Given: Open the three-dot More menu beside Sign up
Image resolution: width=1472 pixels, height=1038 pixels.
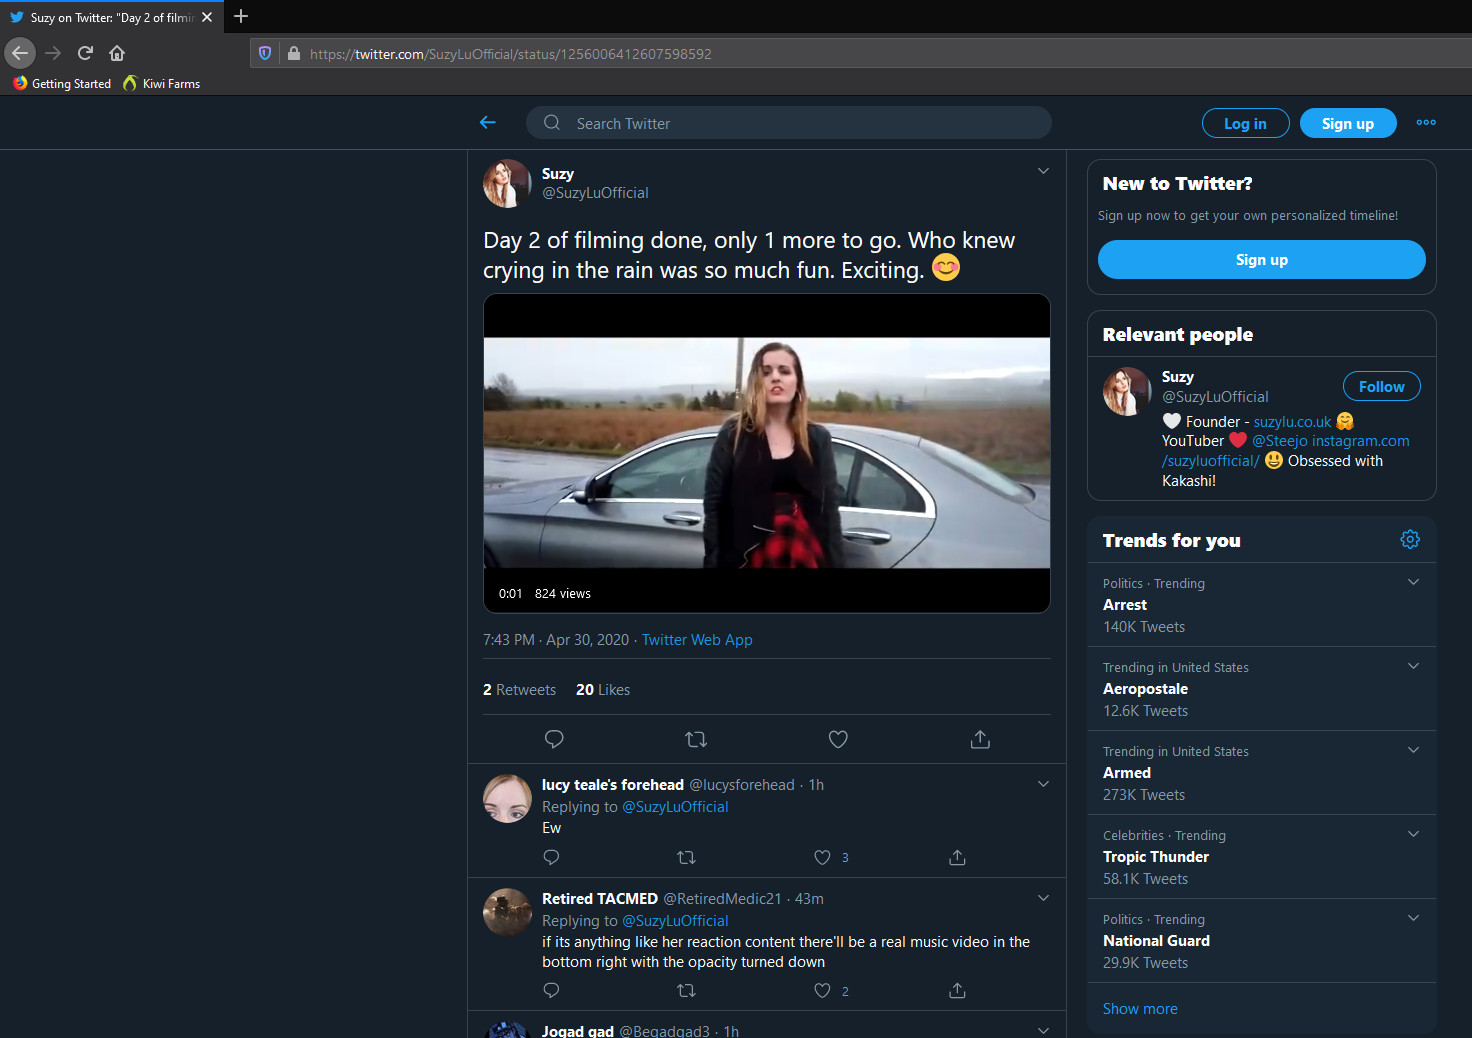Looking at the screenshot, I should coord(1426,122).
